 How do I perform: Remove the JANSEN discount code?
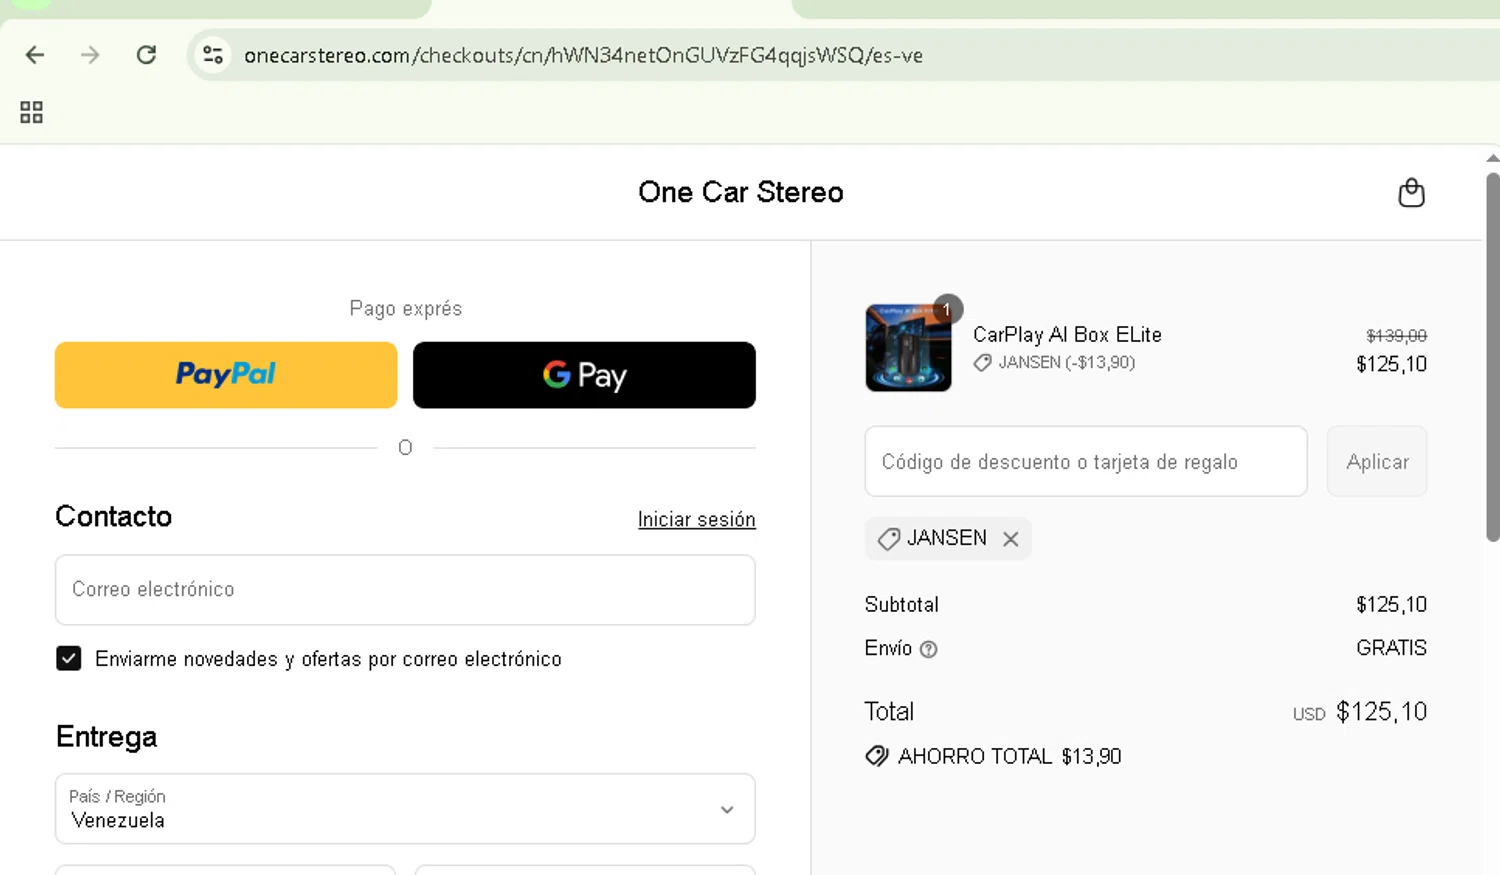click(1011, 539)
